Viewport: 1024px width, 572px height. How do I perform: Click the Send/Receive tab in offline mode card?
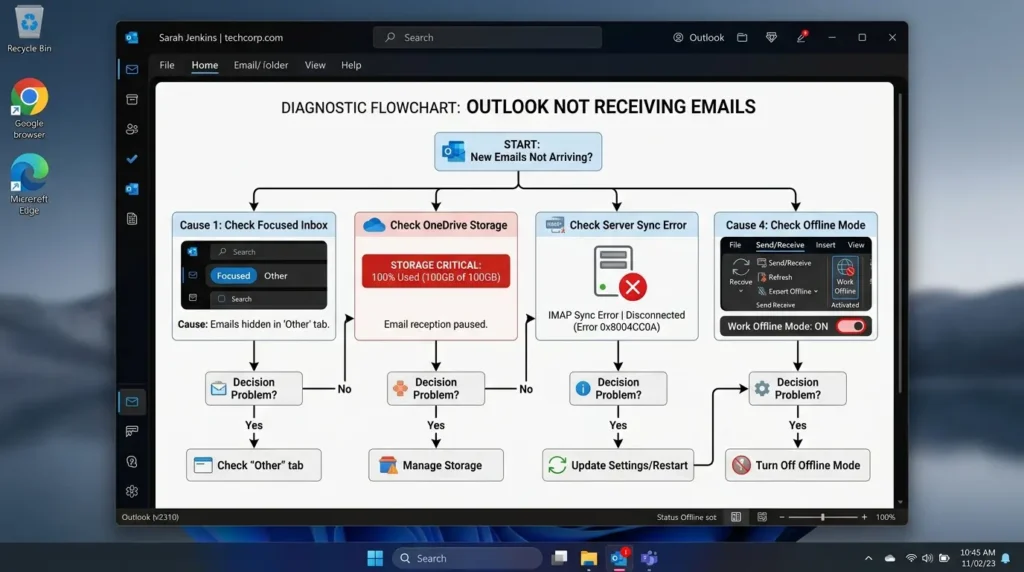(780, 245)
